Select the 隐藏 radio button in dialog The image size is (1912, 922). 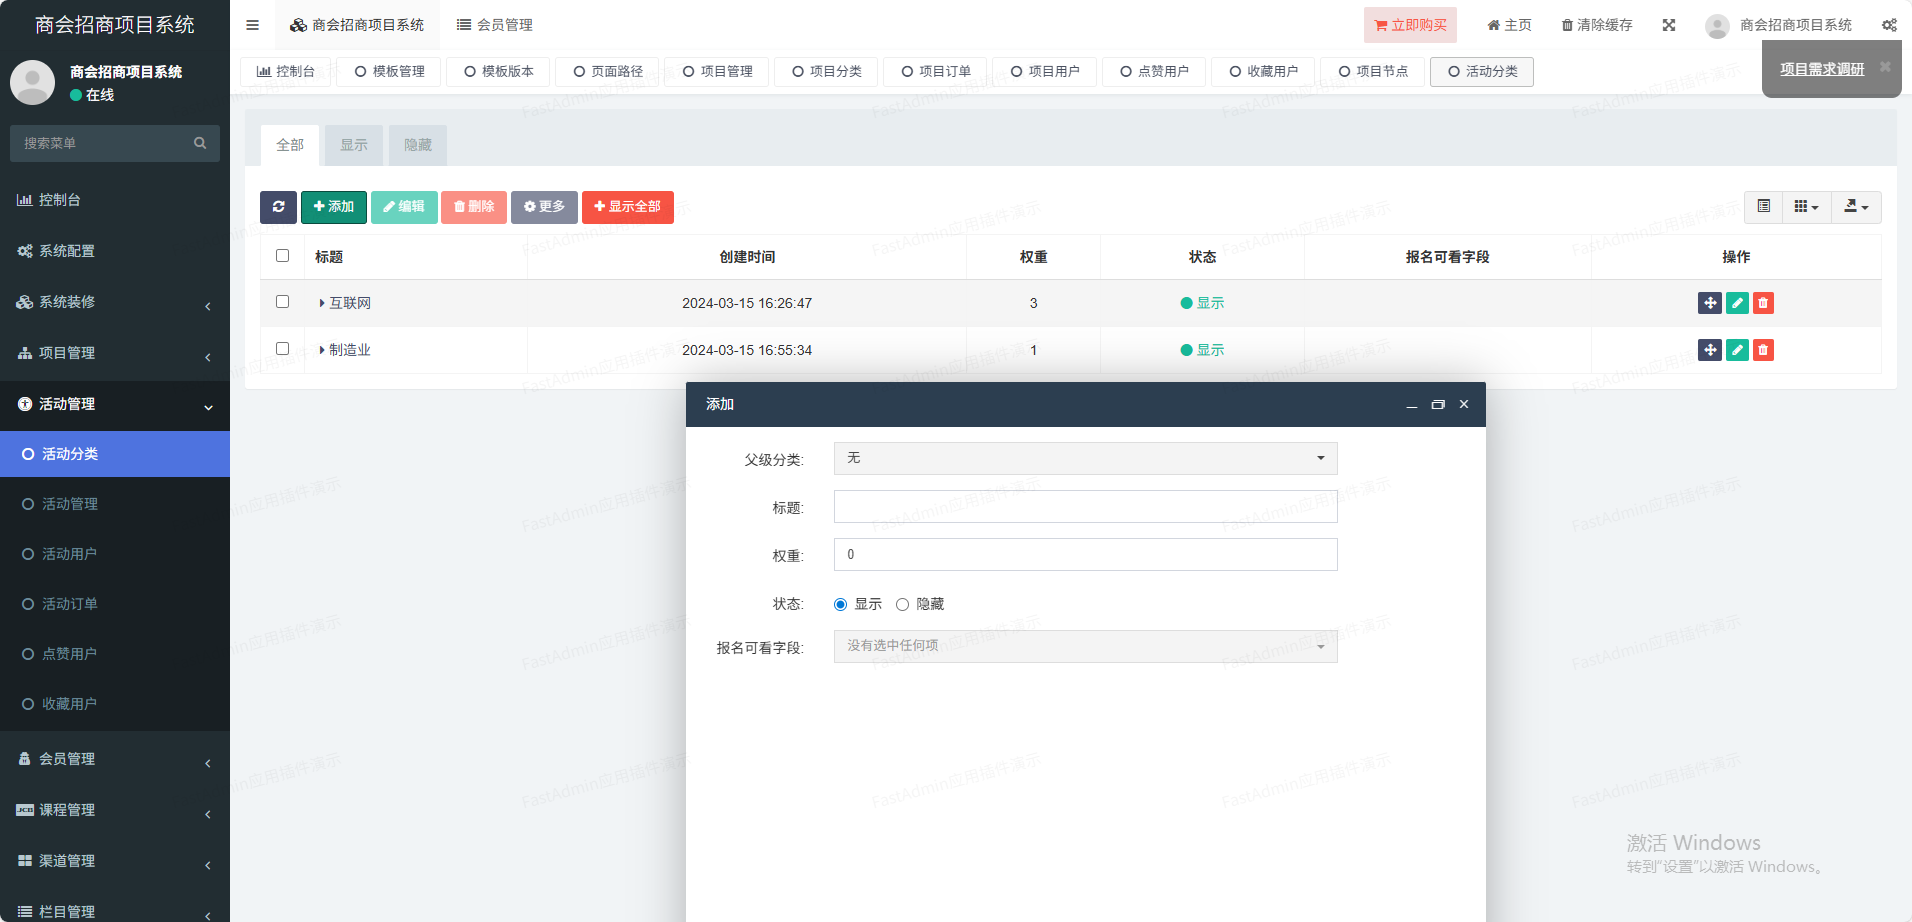coord(902,604)
